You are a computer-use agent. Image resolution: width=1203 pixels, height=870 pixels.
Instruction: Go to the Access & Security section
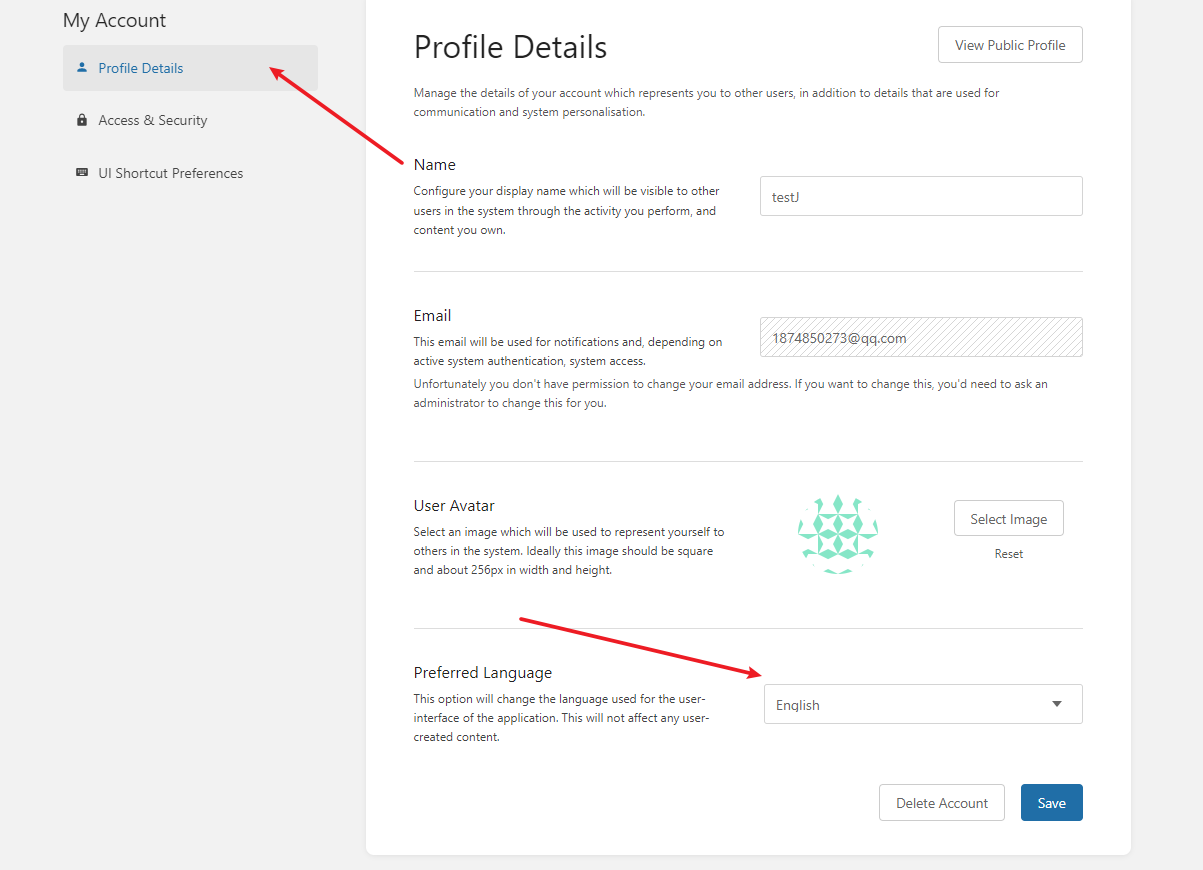tap(153, 120)
